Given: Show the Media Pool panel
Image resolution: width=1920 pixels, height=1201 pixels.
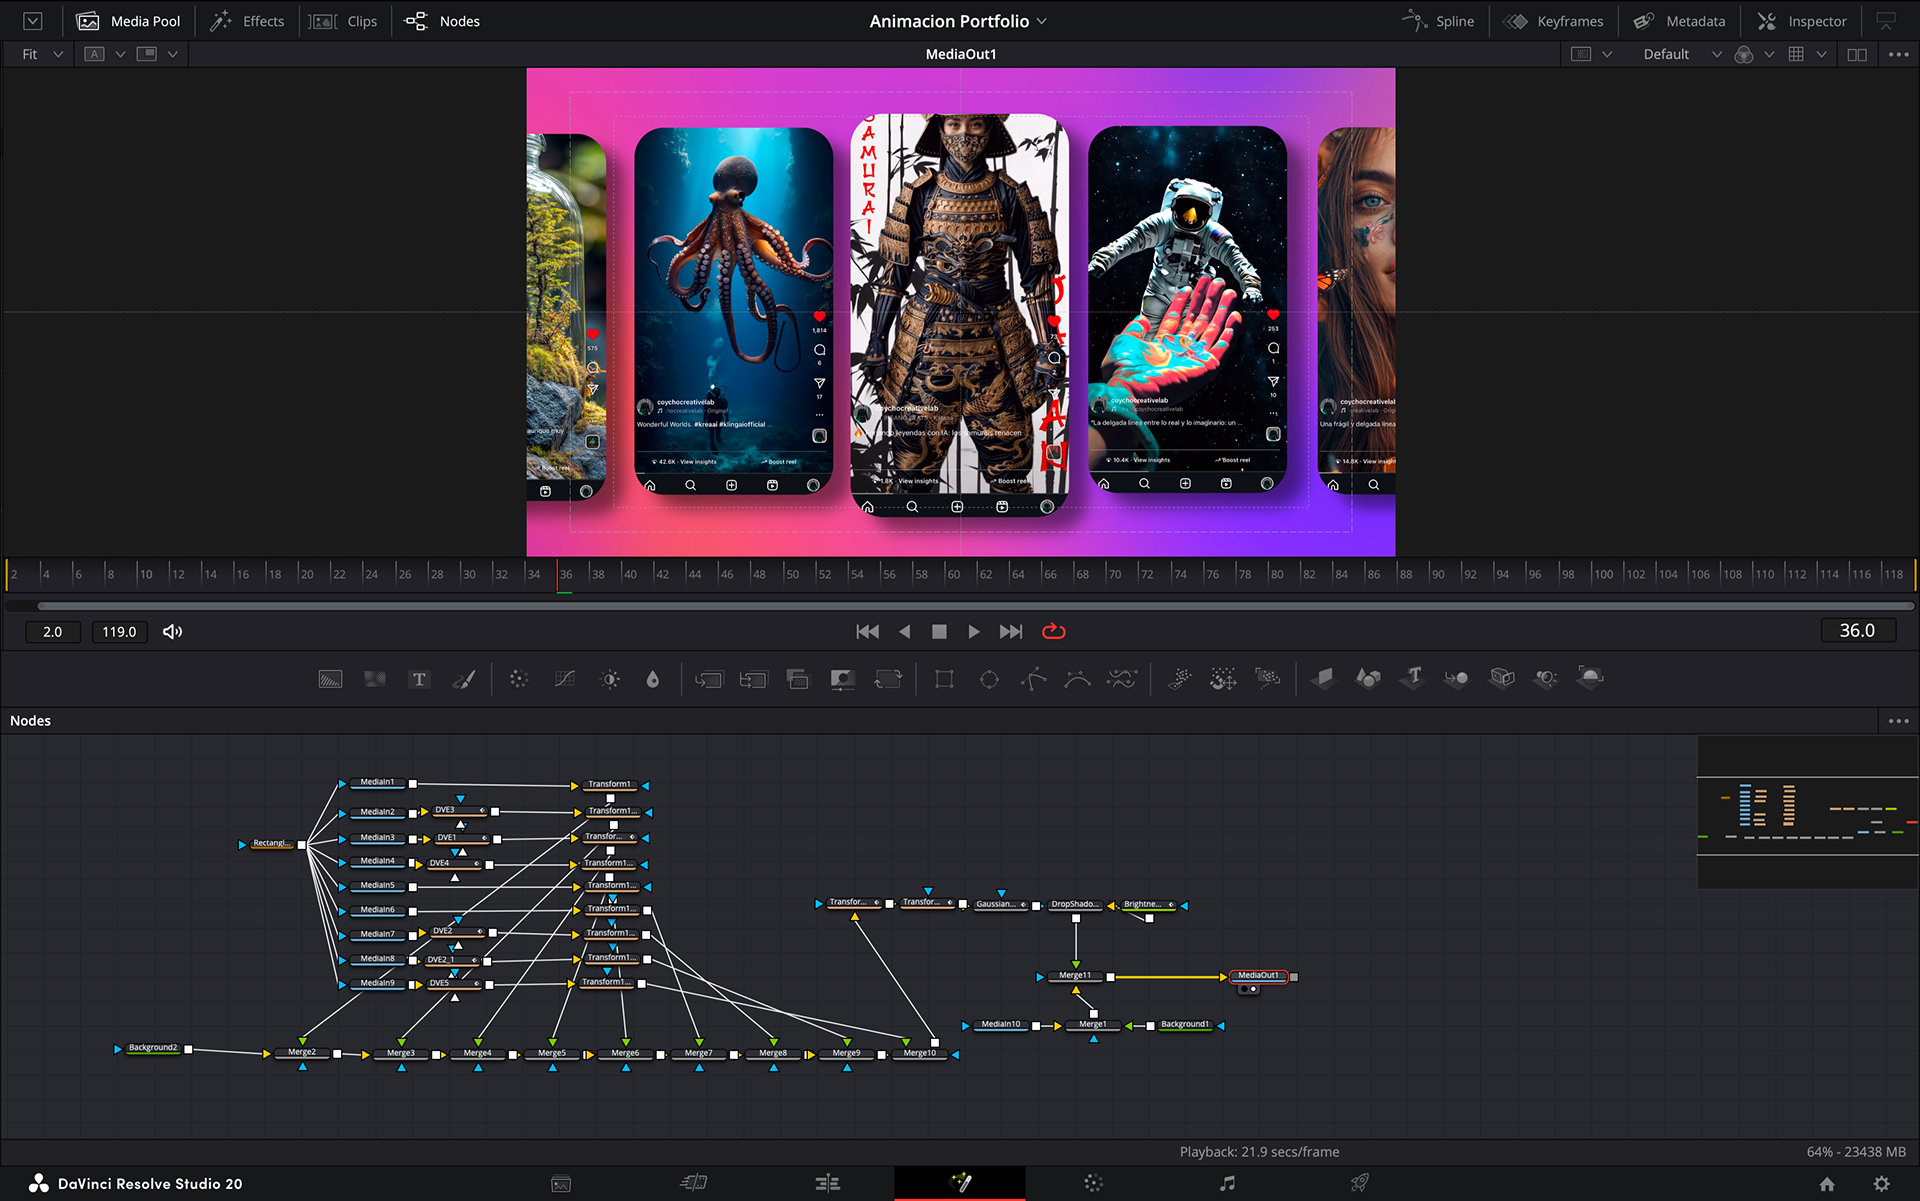Looking at the screenshot, I should click(x=129, y=21).
